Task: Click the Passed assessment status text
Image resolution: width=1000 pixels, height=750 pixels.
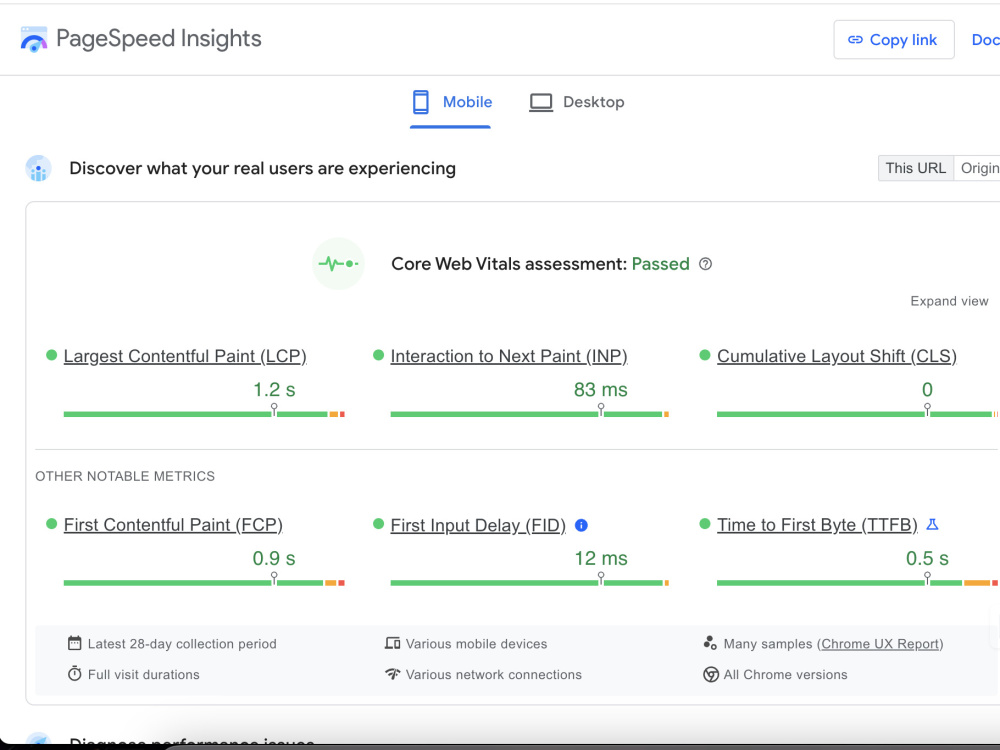Action: point(661,264)
